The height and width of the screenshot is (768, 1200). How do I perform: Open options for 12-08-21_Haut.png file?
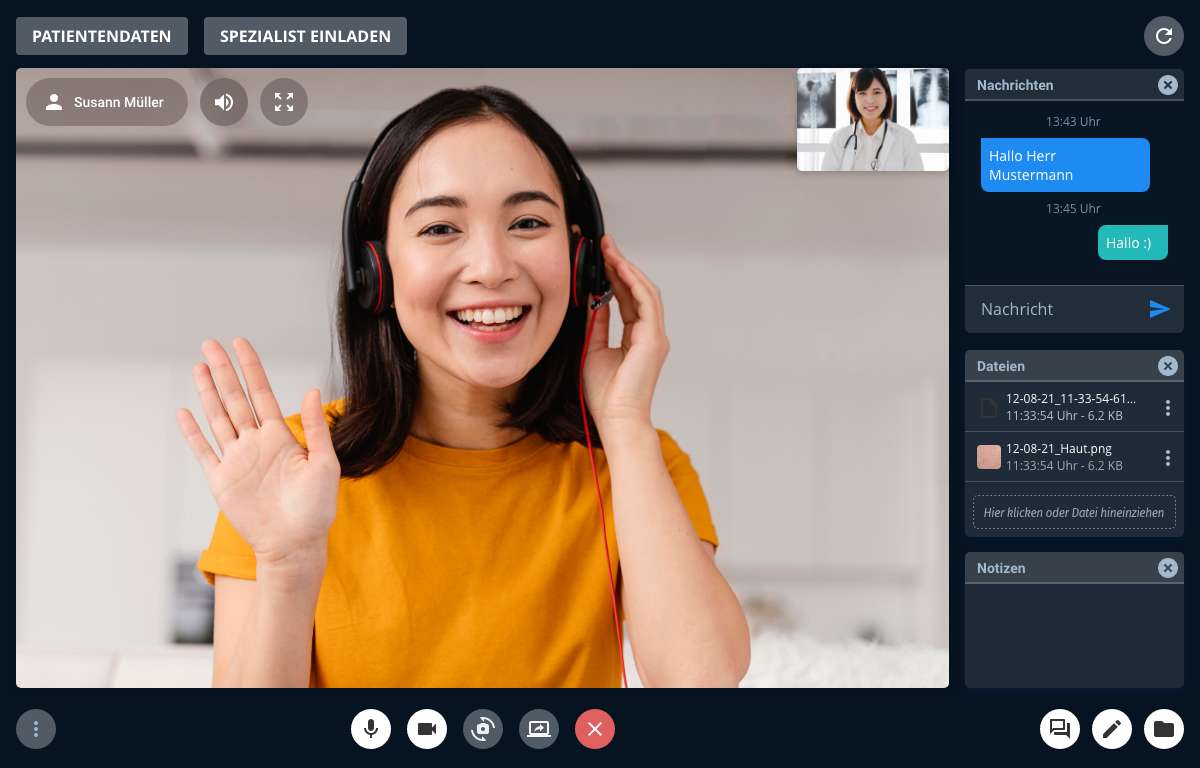1167,458
